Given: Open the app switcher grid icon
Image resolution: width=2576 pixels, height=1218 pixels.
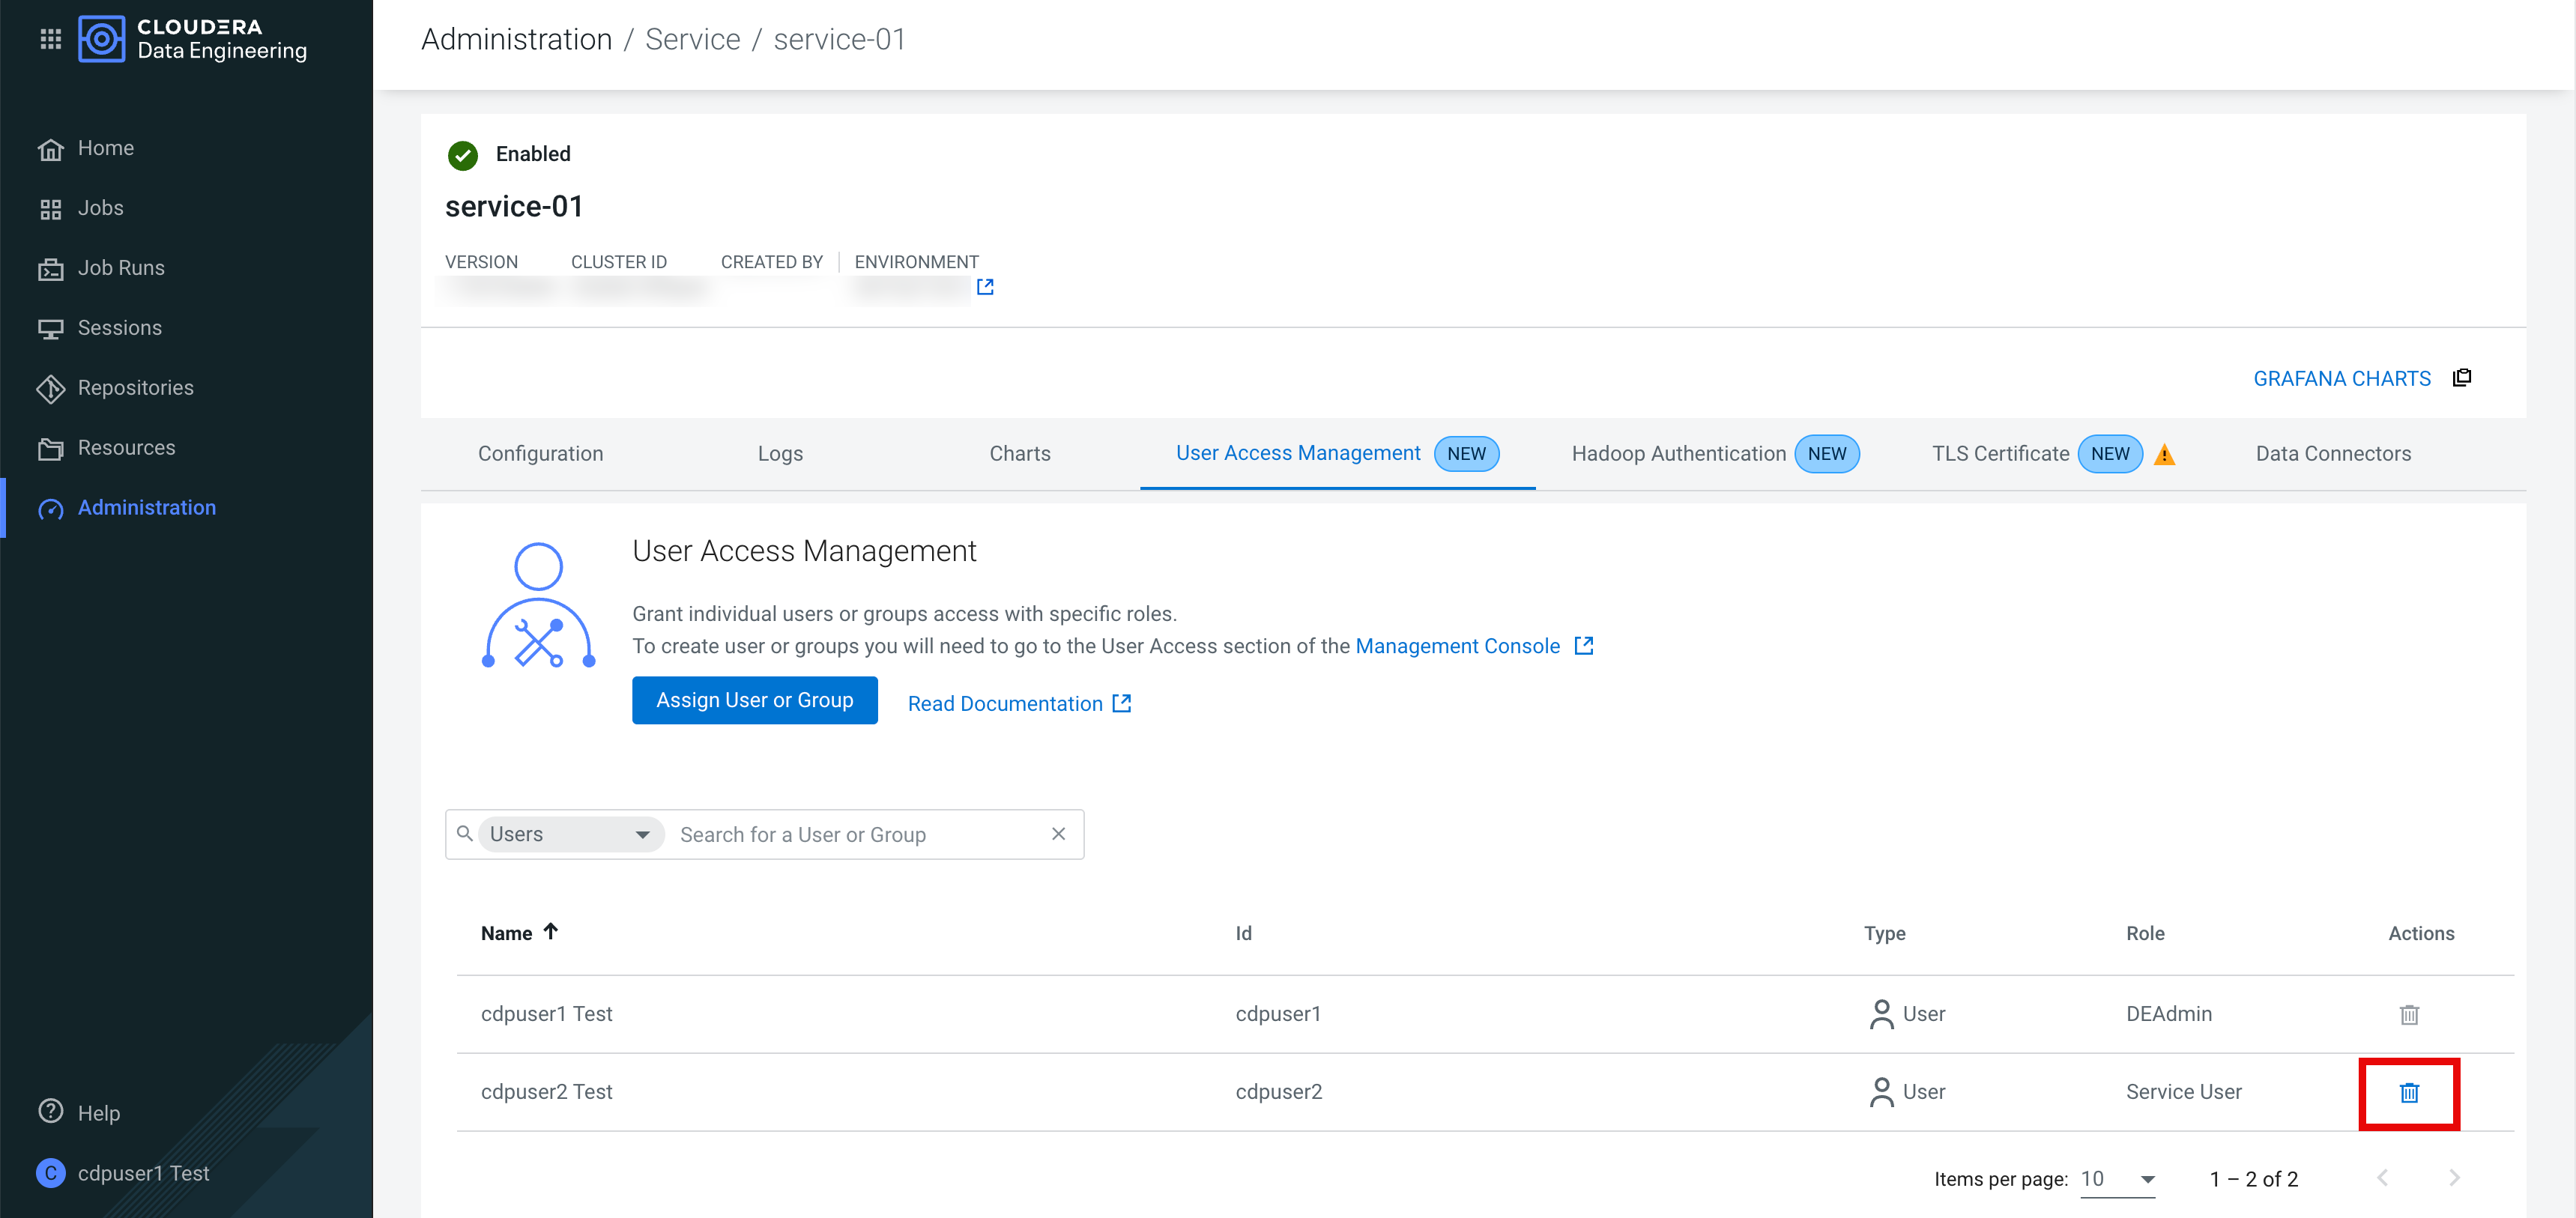Looking at the screenshot, I should (50, 38).
